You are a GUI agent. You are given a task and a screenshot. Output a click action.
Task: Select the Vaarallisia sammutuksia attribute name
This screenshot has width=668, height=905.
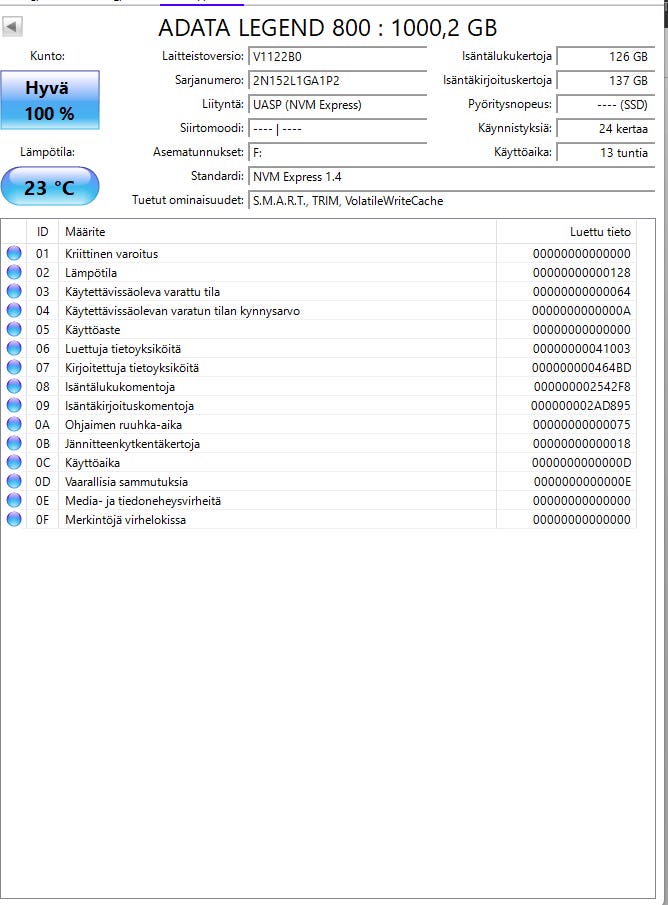point(126,482)
